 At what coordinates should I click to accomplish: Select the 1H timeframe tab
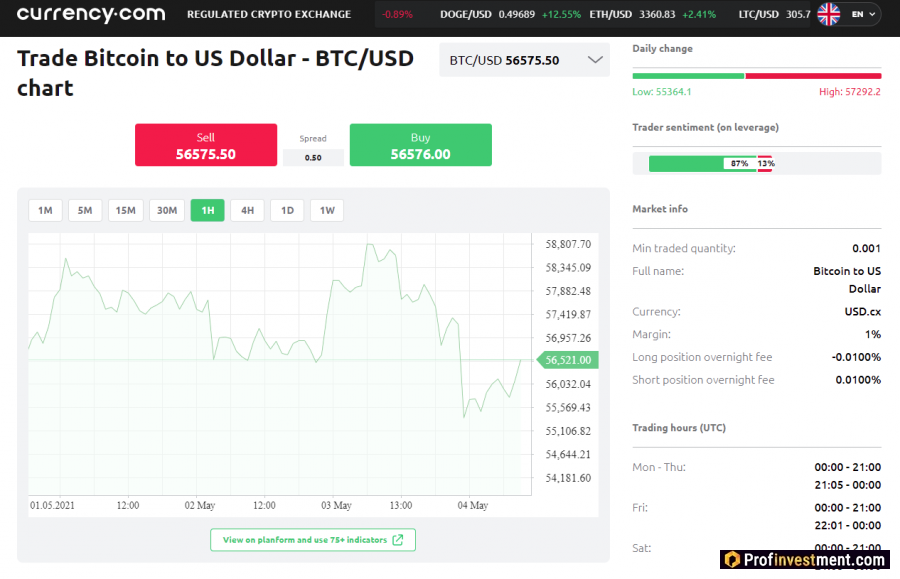point(208,211)
